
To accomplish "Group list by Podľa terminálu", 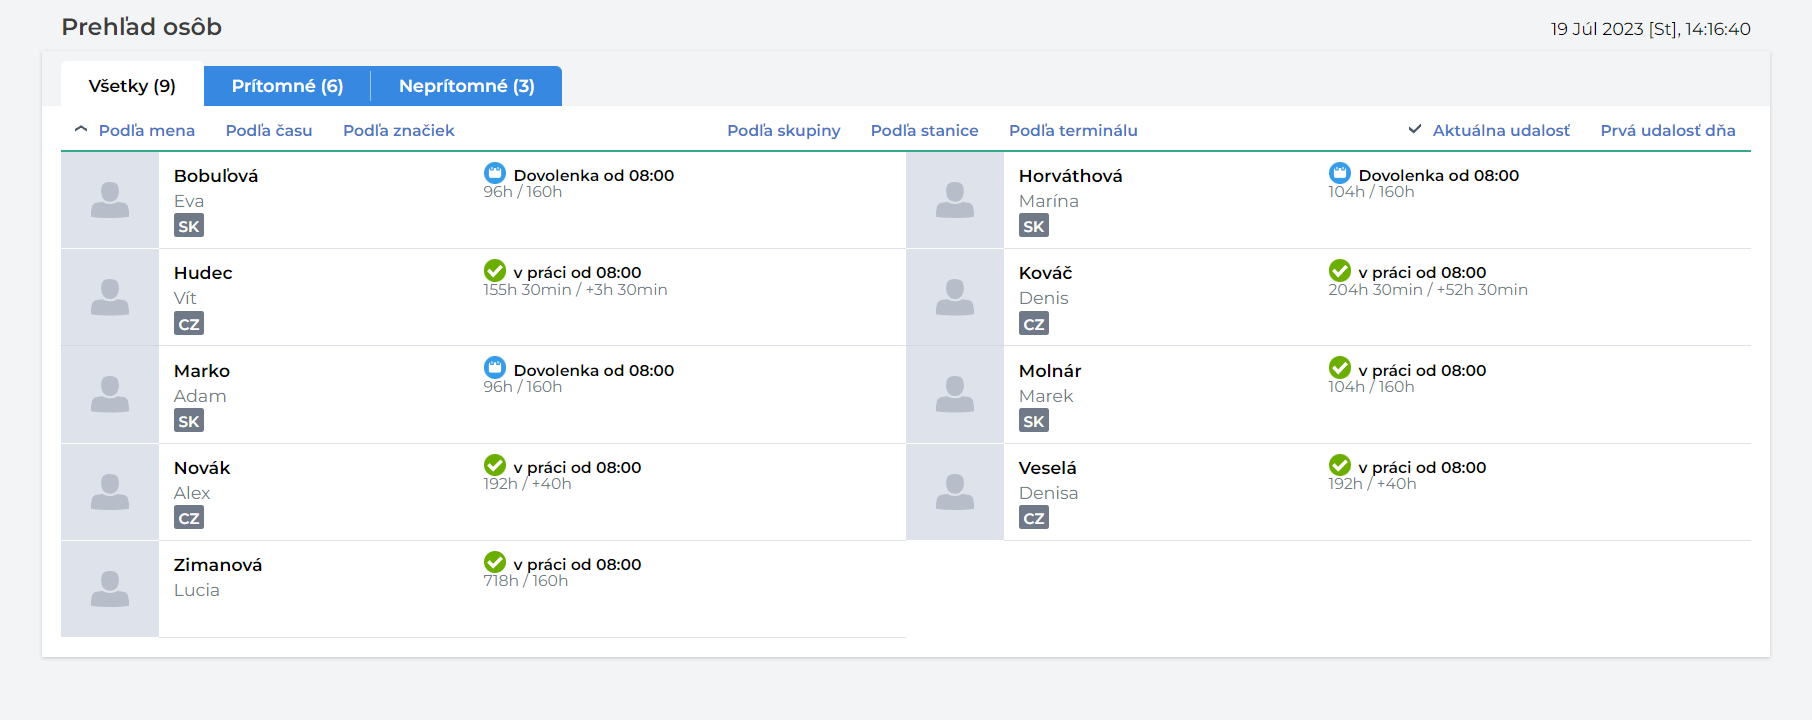I will [x=1073, y=130].
